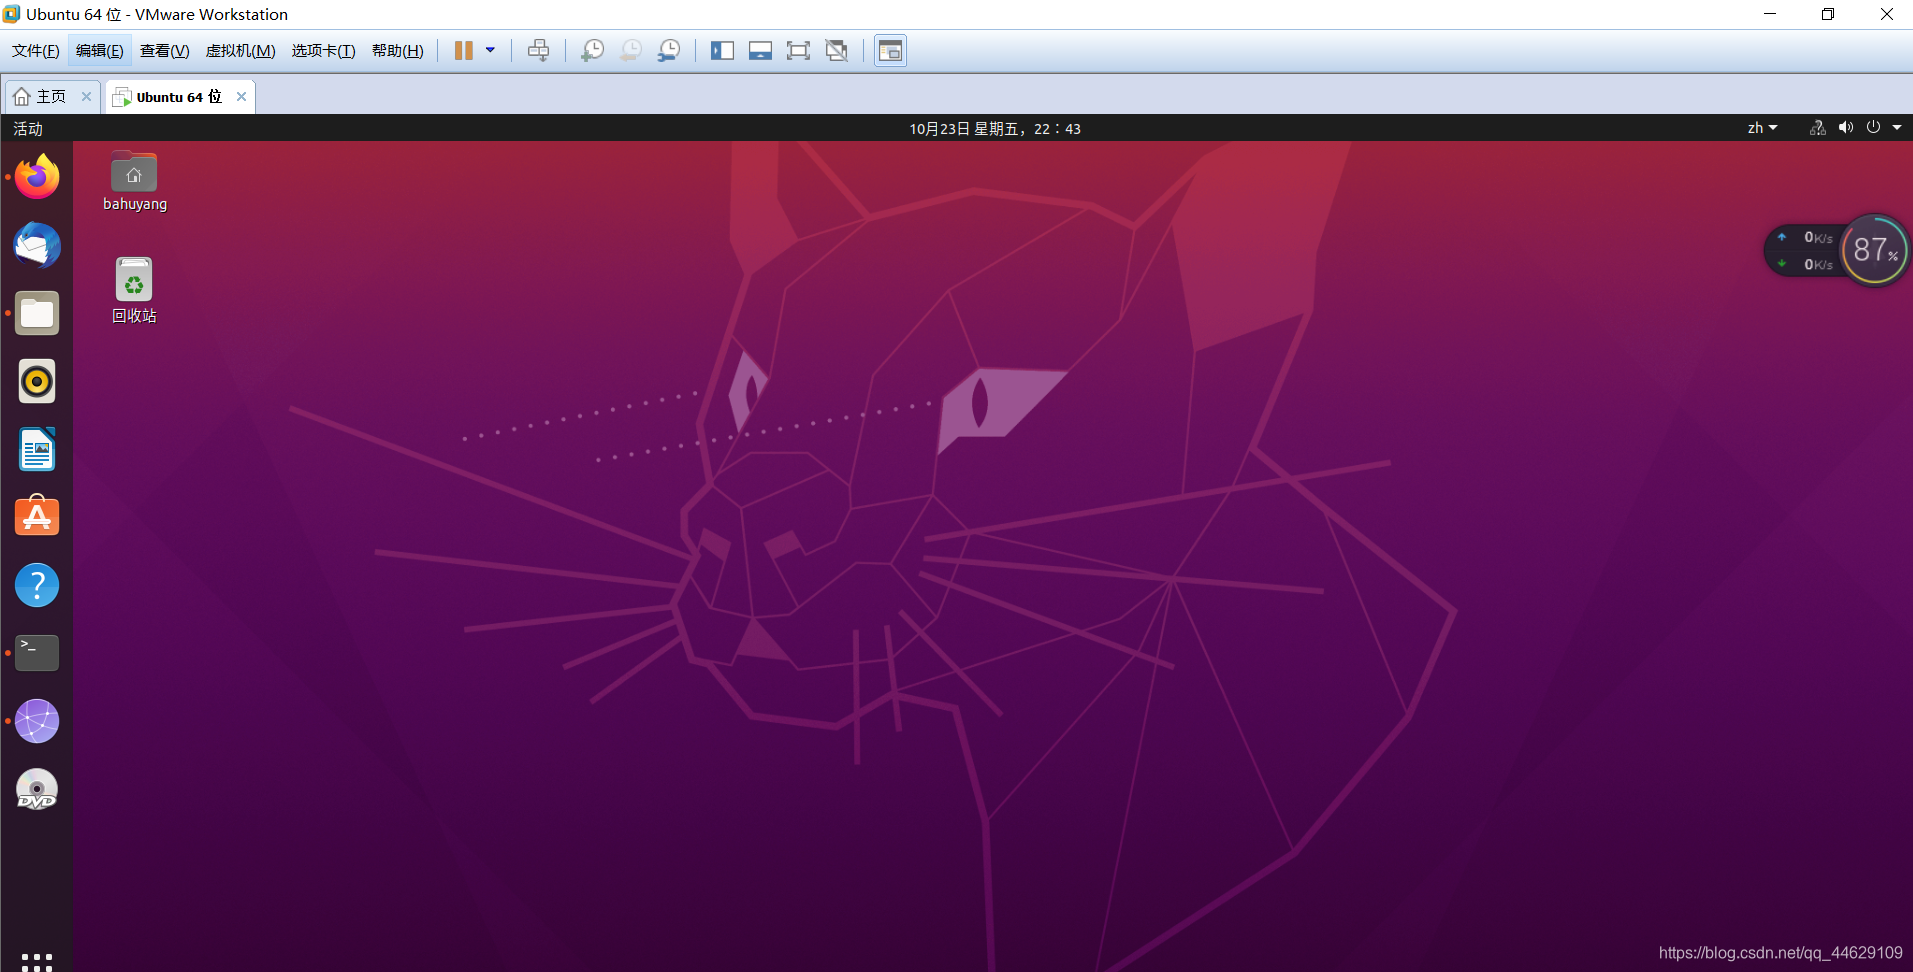This screenshot has height=972, width=1913.
Task: Select the 回收站 trash icon on the desktop
Action: coord(134,290)
